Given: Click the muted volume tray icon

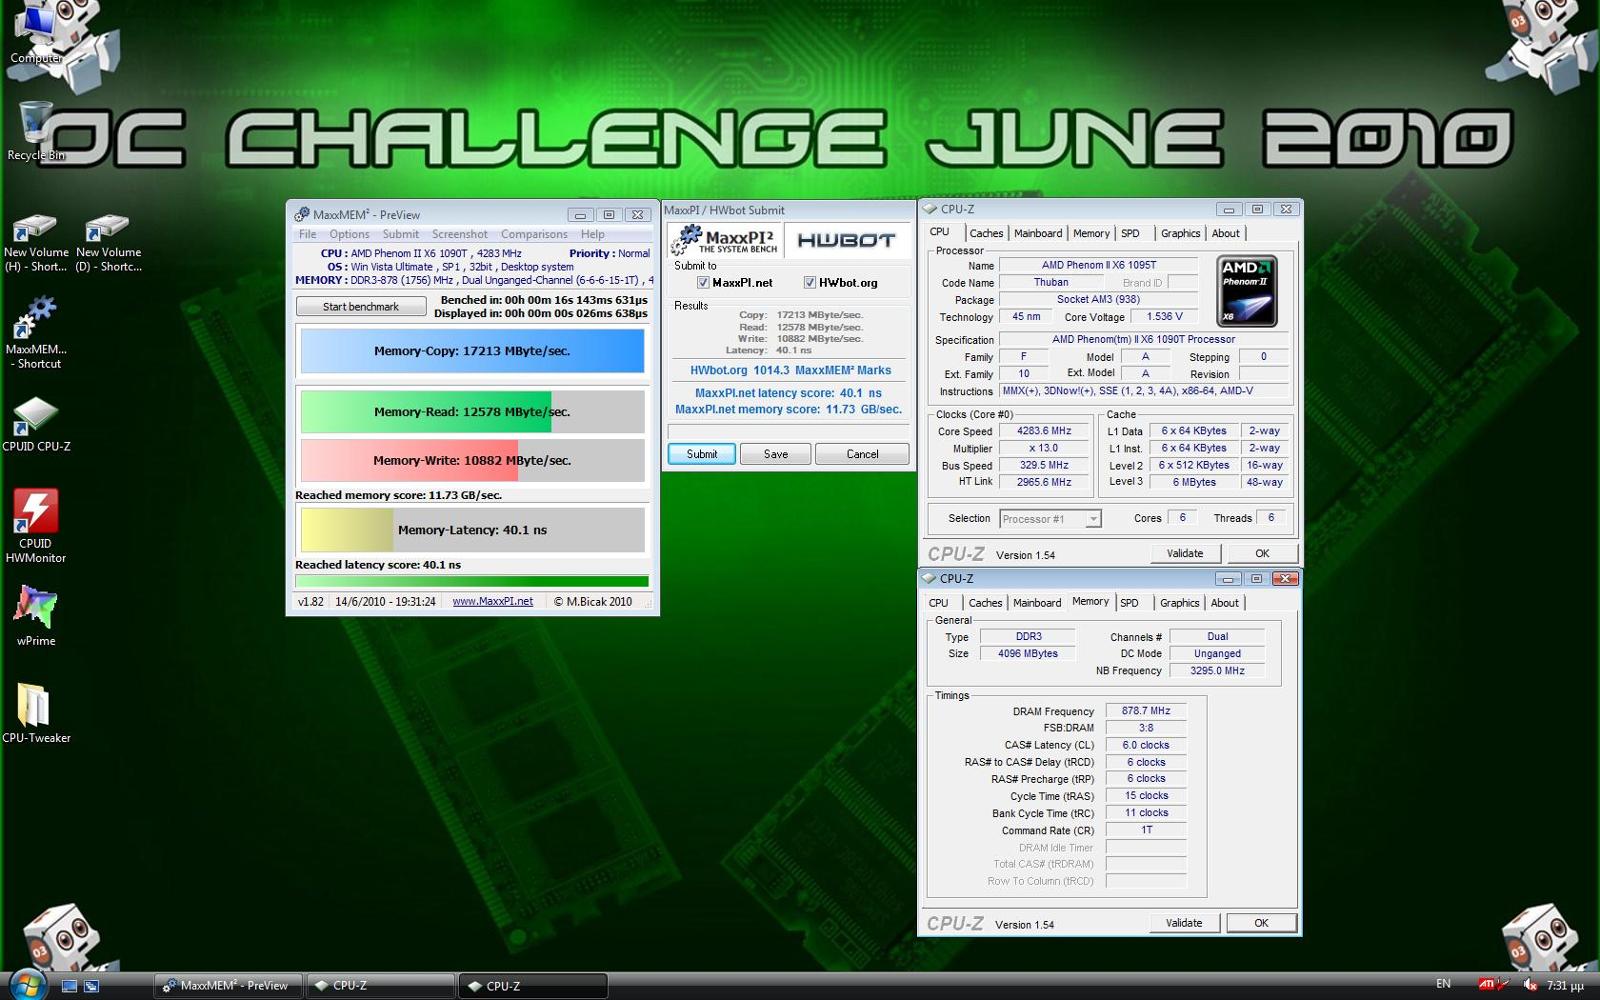Looking at the screenshot, I should pos(1529,985).
